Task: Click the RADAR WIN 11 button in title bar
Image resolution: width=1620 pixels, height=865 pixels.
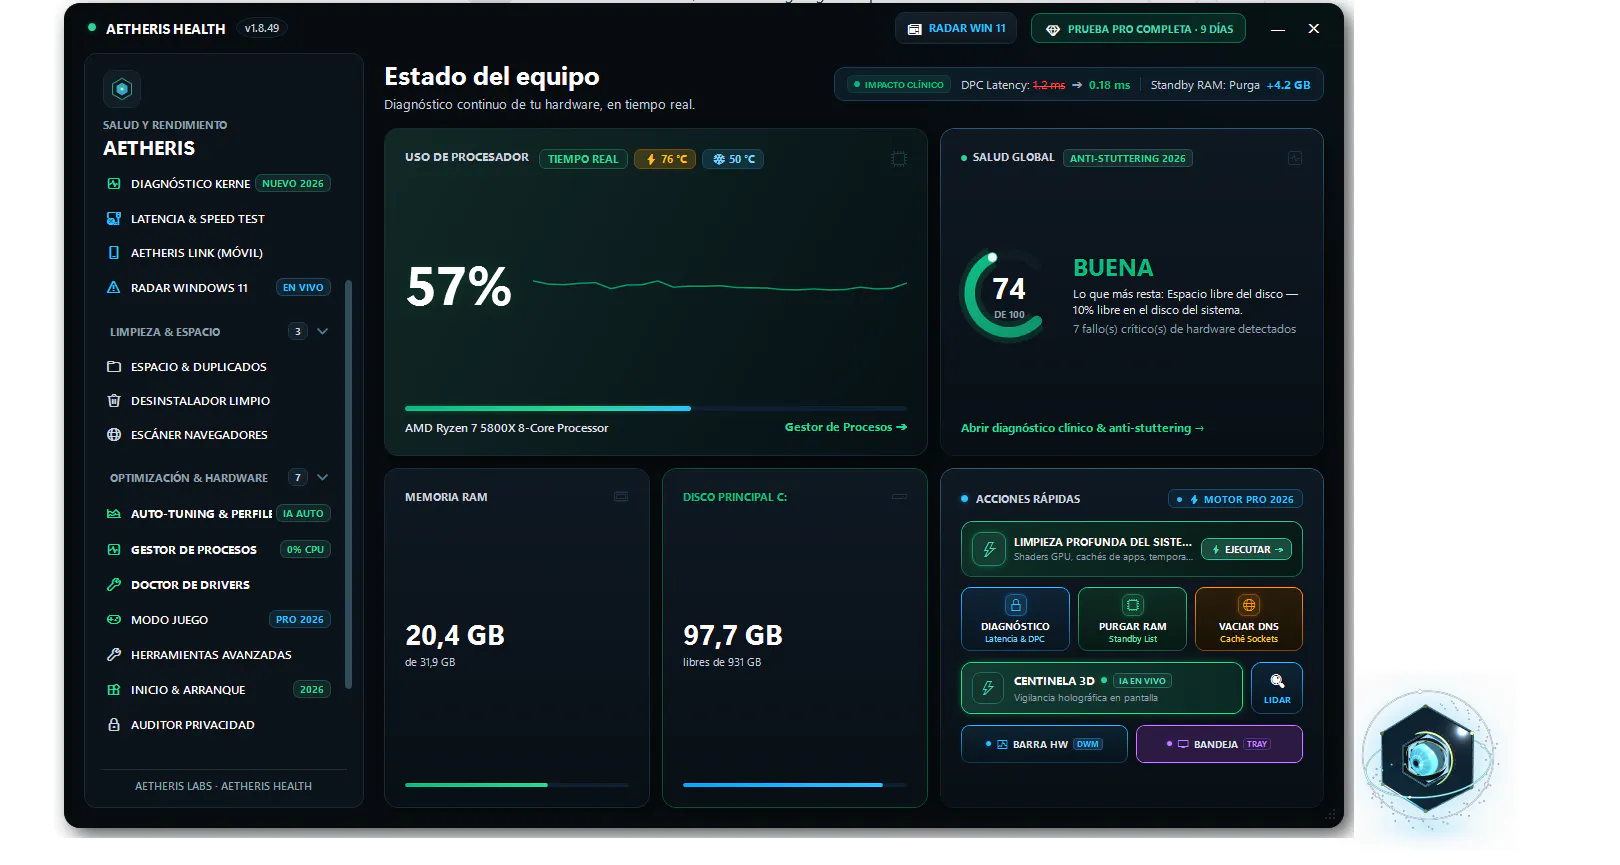Action: pyautogui.click(x=956, y=29)
